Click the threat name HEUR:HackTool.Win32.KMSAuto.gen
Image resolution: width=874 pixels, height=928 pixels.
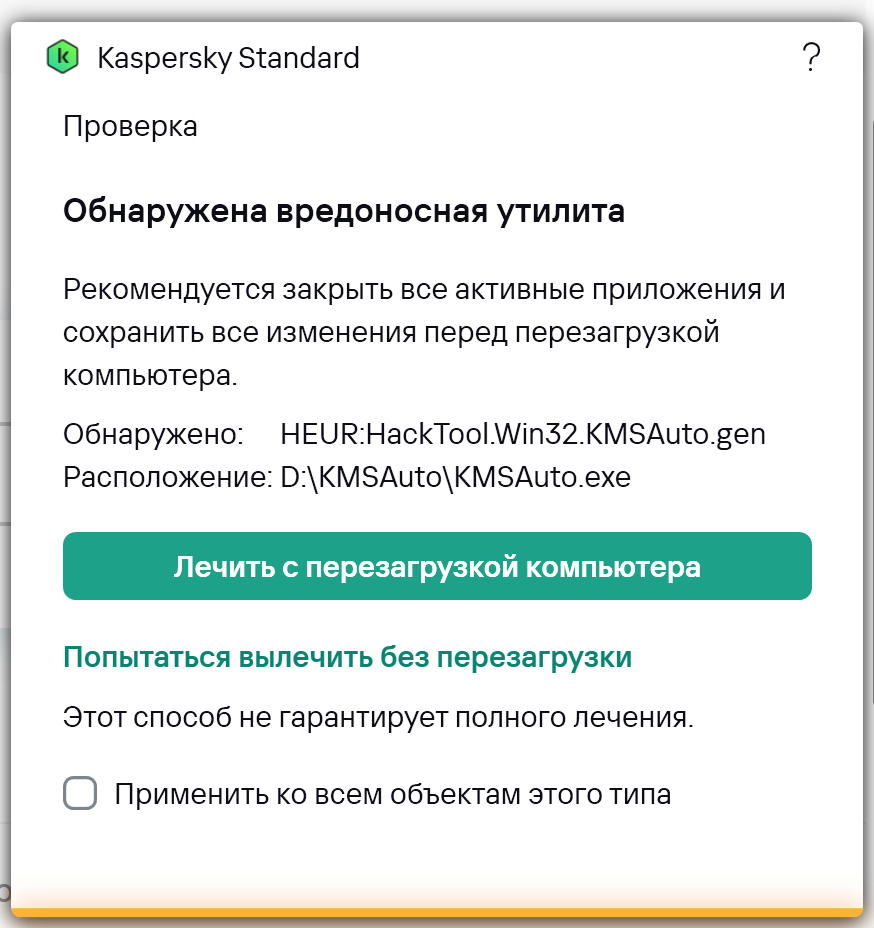pyautogui.click(x=523, y=434)
